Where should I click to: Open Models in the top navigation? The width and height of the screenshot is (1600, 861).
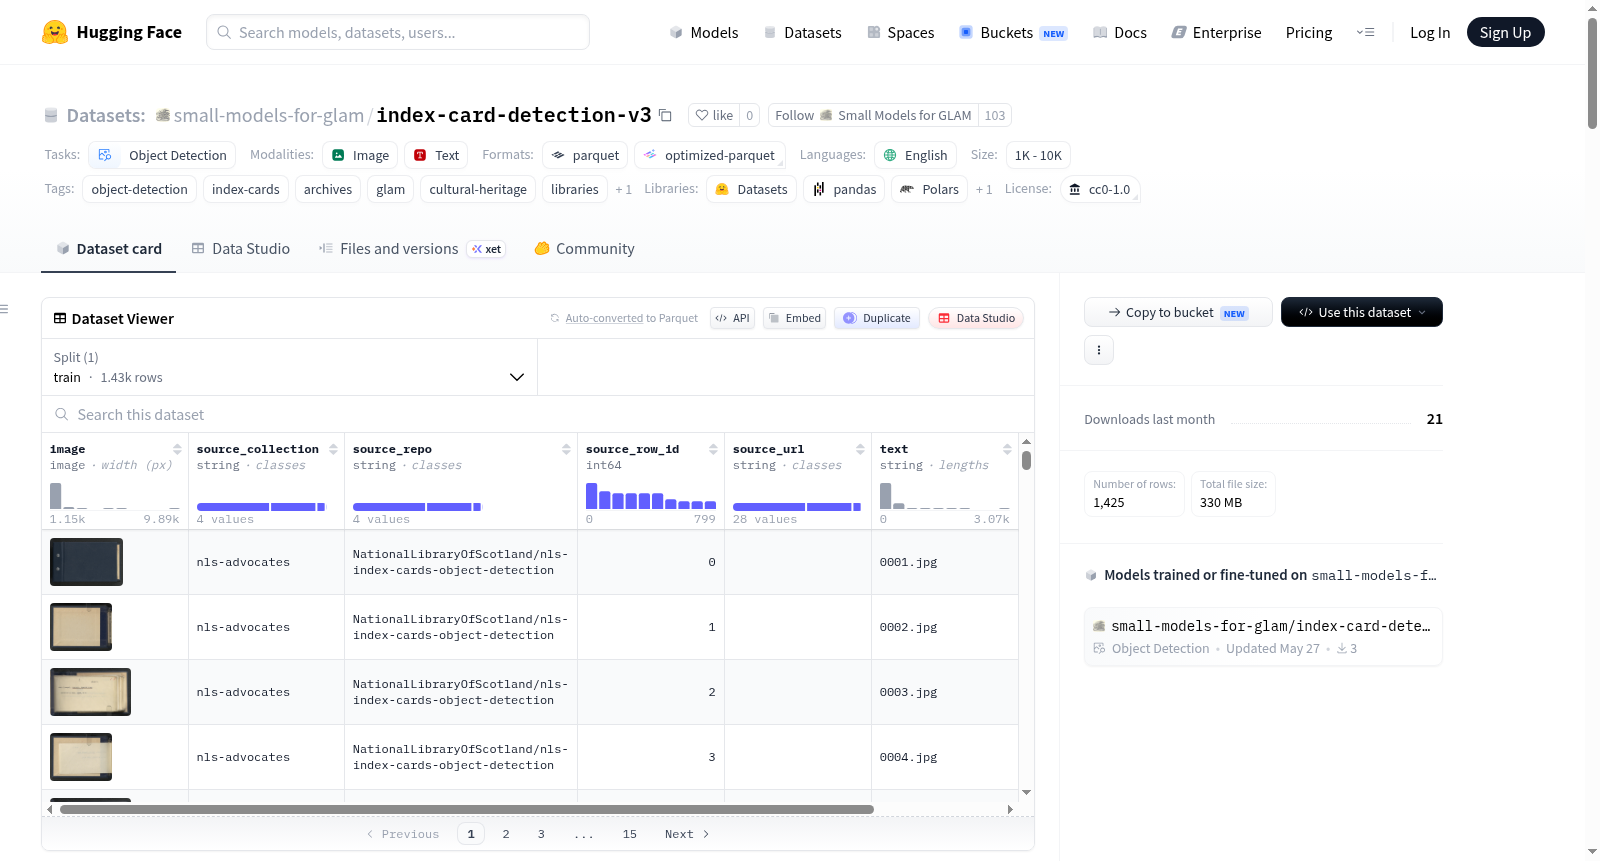coord(704,32)
